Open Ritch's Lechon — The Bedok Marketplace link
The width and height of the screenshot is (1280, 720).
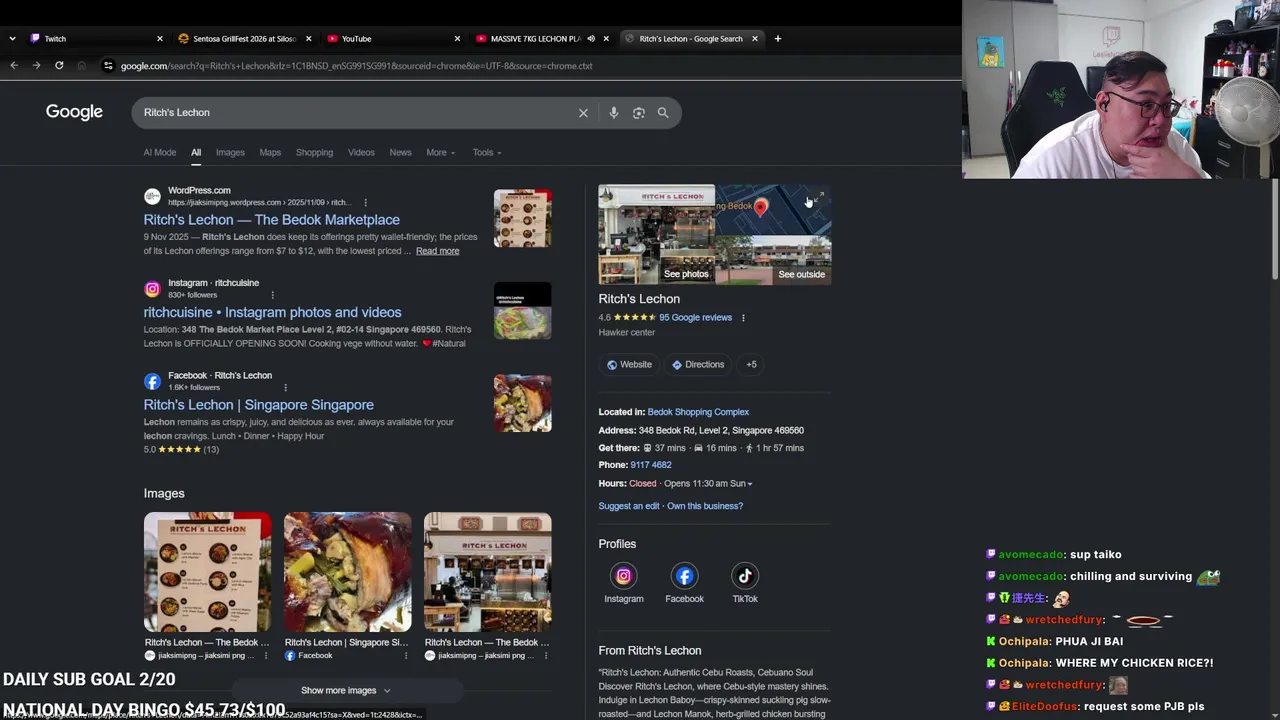271,220
